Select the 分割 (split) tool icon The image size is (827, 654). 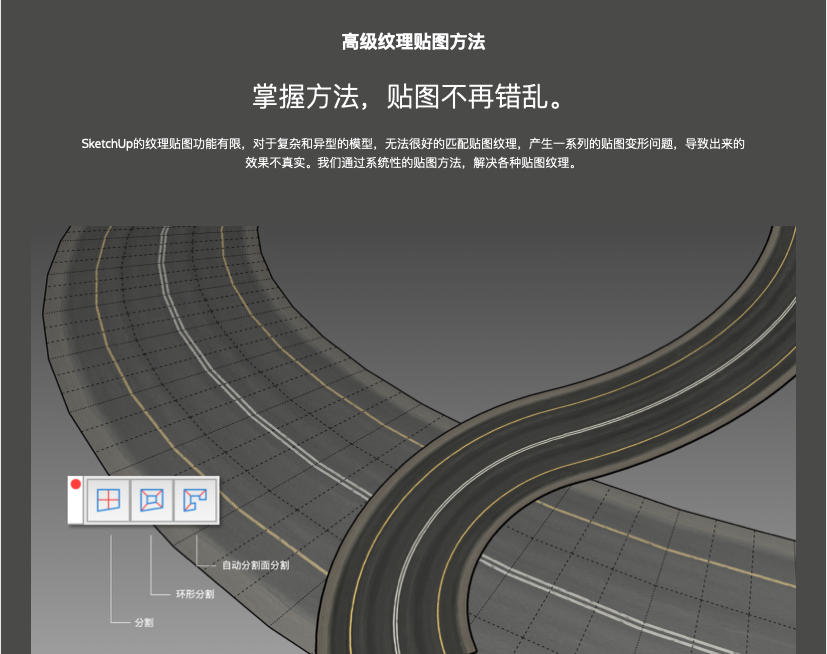tap(109, 499)
